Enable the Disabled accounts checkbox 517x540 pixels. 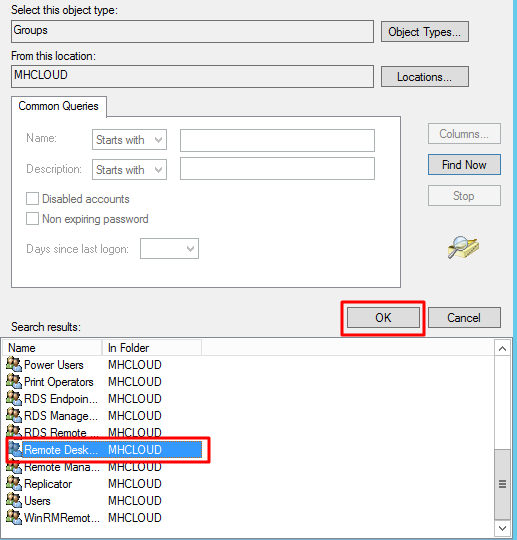32,199
